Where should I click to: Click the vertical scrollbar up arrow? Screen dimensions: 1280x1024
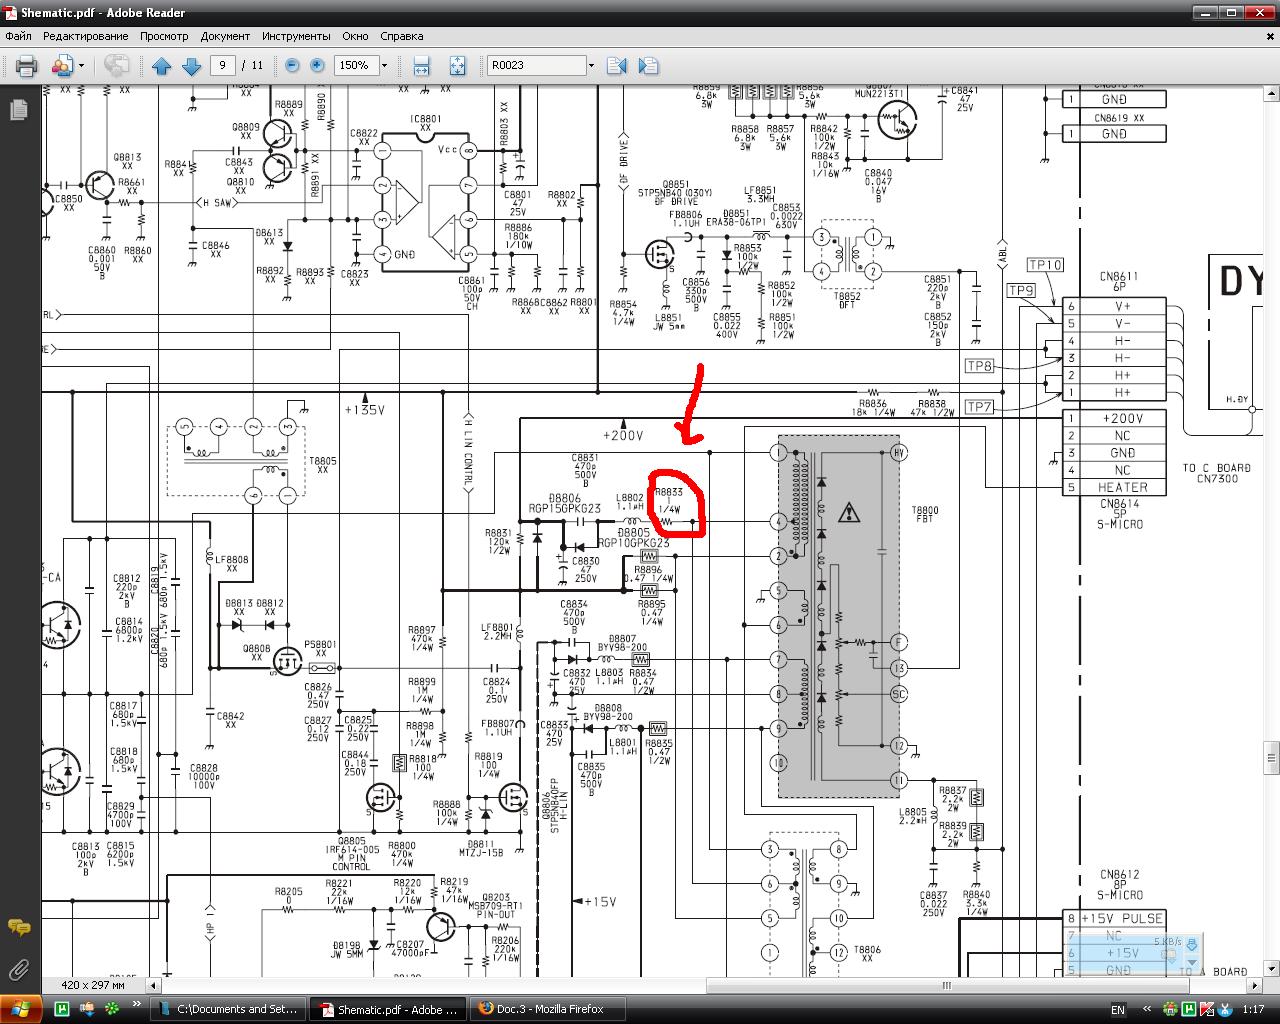(x=1273, y=93)
